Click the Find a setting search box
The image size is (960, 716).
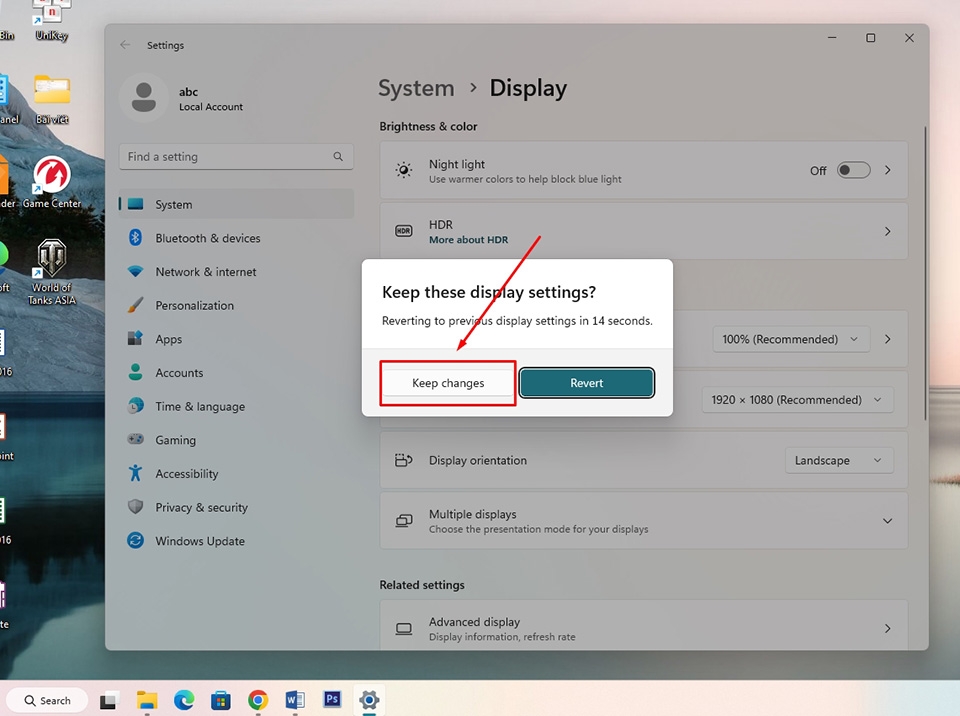(x=236, y=156)
